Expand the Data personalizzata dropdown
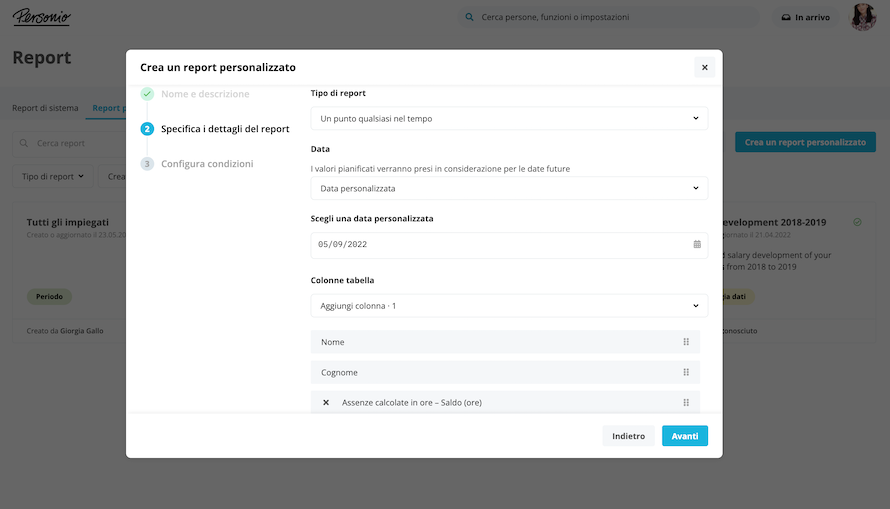 tap(509, 188)
